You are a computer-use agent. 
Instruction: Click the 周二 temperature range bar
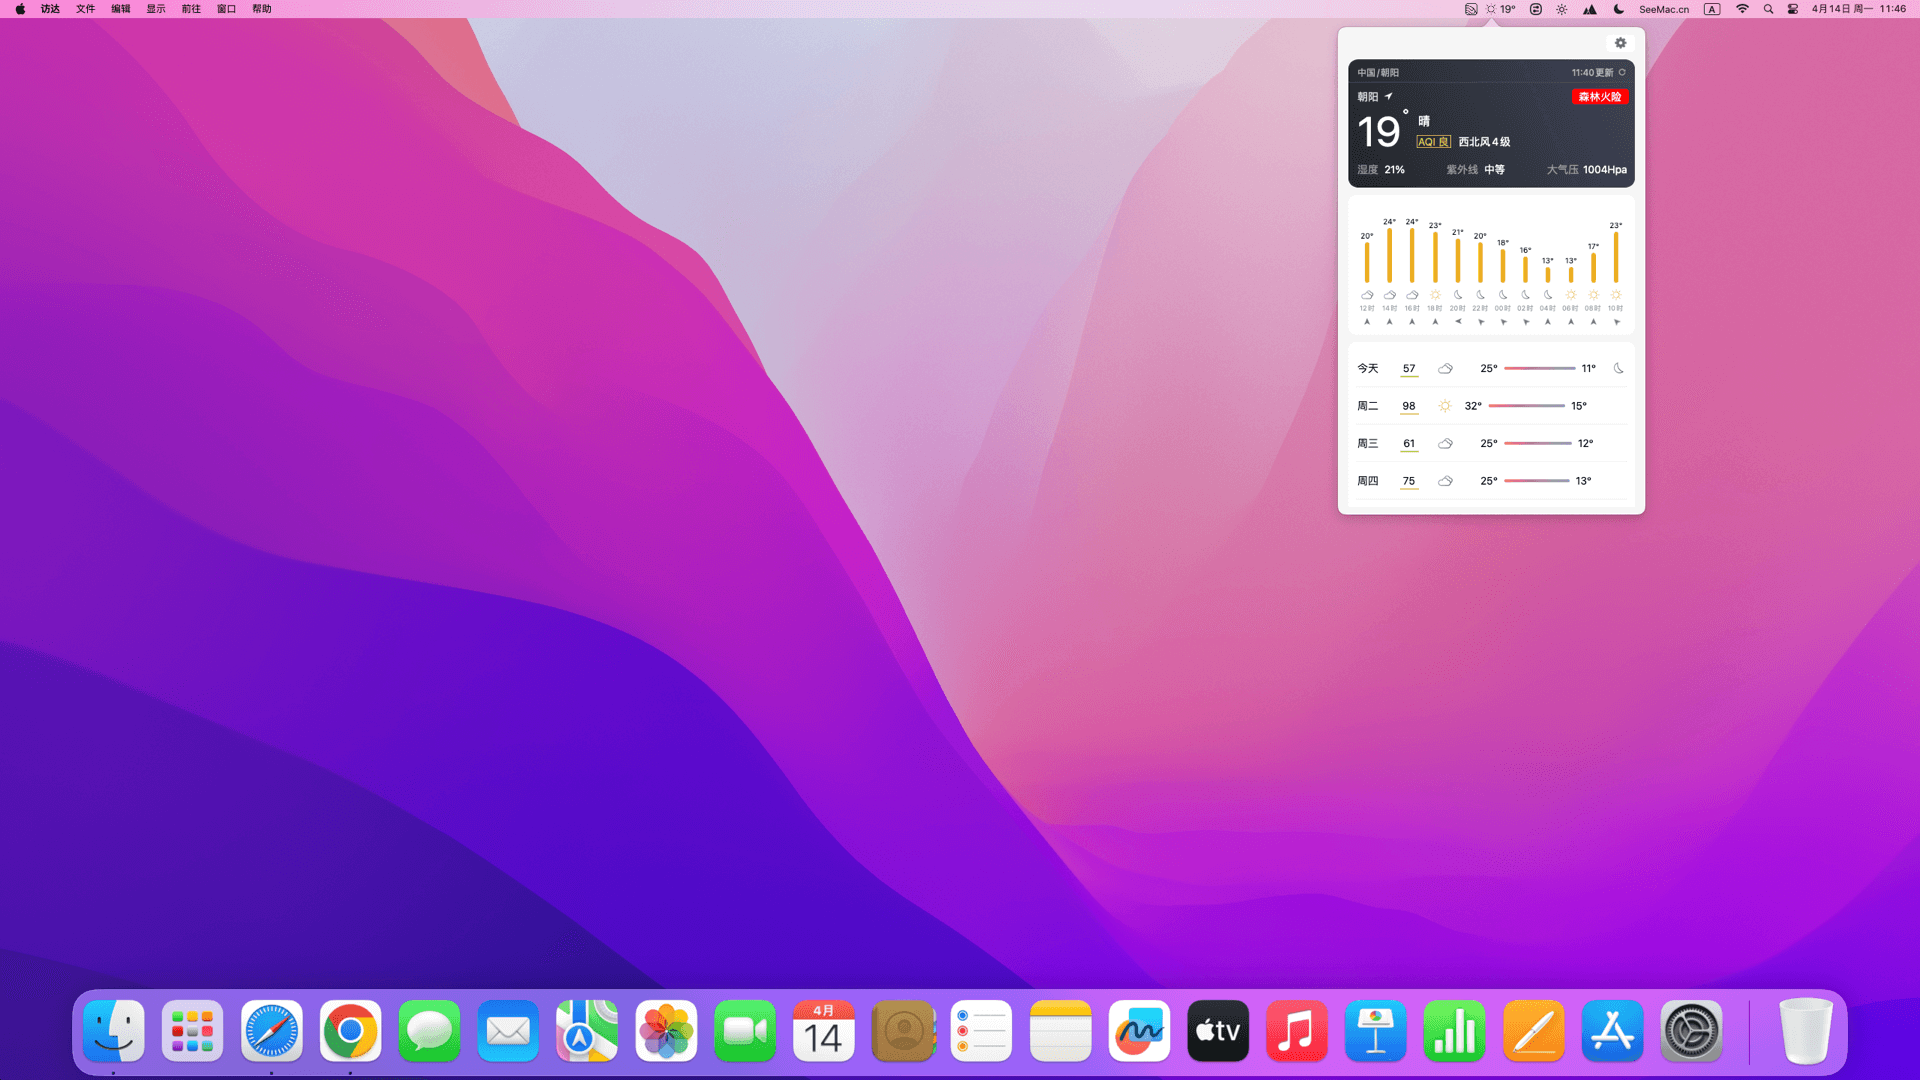point(1526,406)
